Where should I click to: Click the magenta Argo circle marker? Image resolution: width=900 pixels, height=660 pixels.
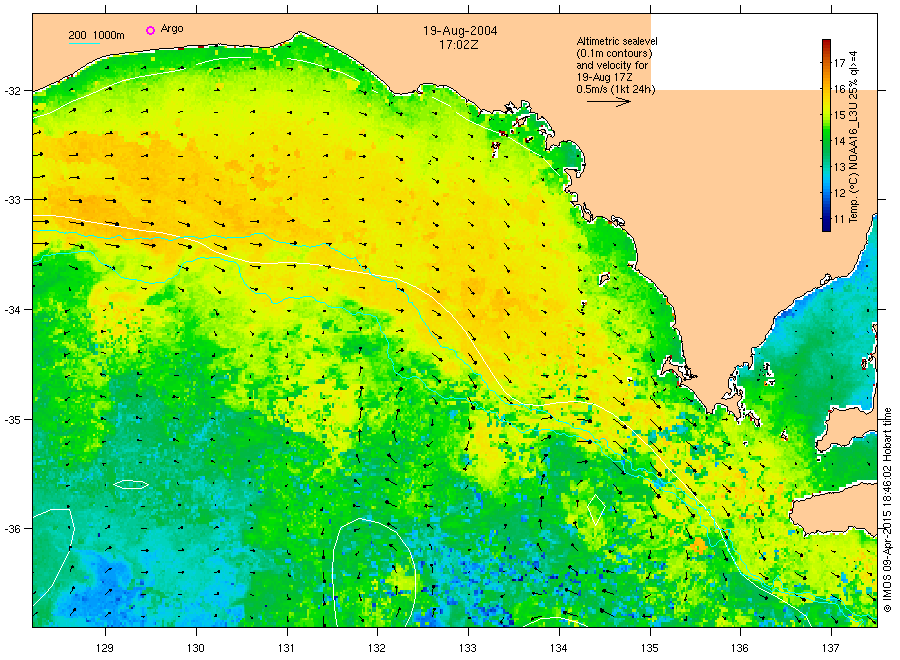(150, 30)
